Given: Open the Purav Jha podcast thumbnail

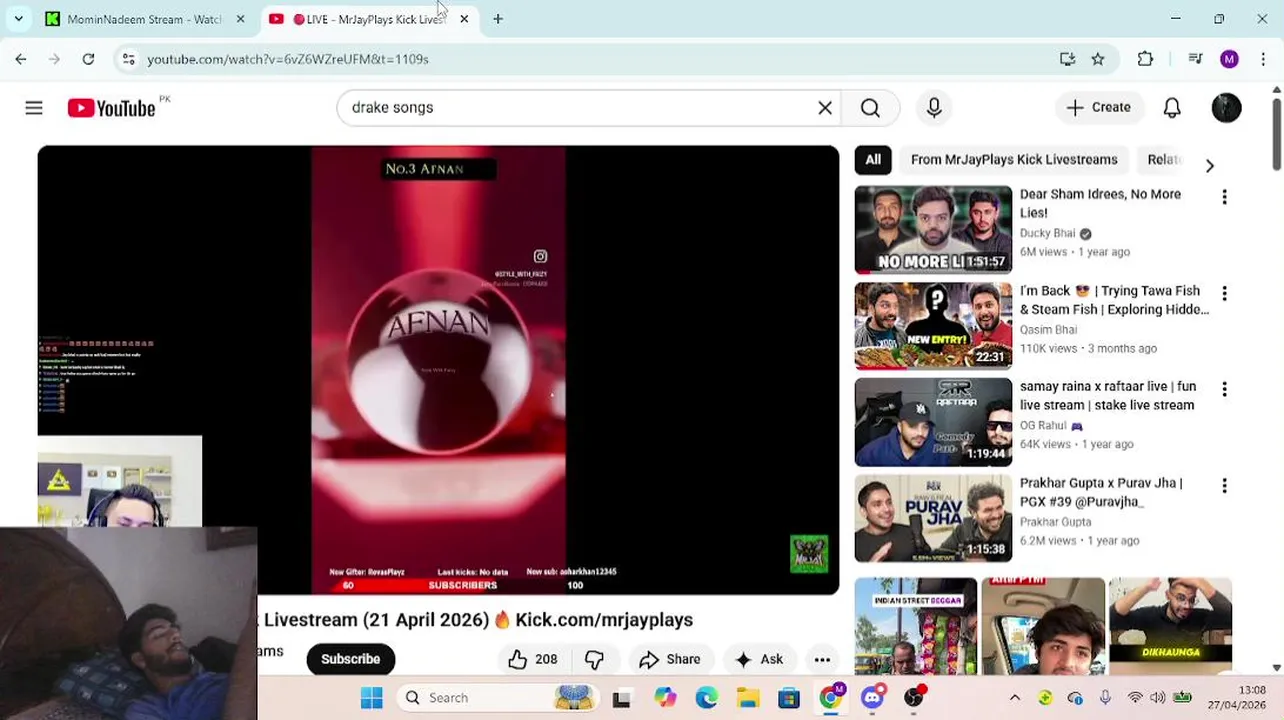Looking at the screenshot, I should pyautogui.click(x=933, y=518).
